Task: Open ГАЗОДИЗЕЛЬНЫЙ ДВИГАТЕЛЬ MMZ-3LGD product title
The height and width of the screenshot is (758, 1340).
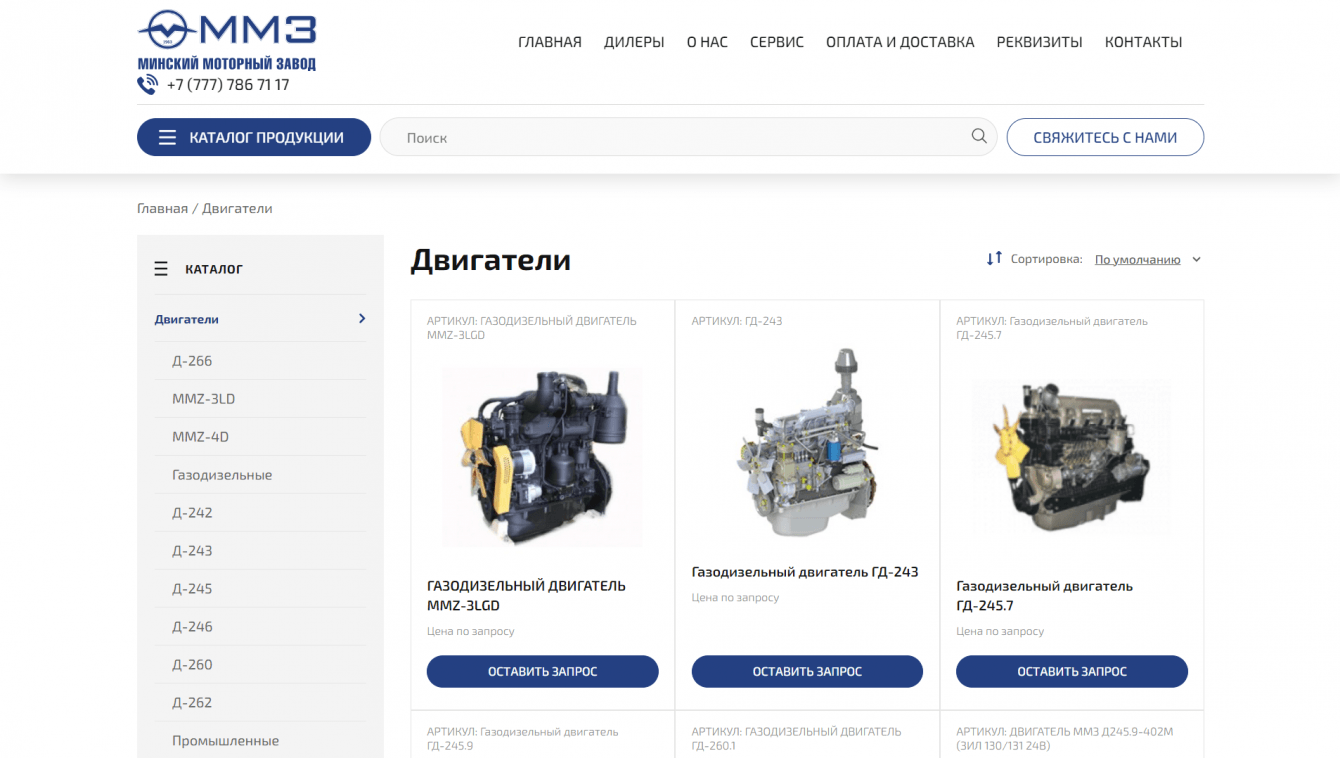Action: click(526, 596)
